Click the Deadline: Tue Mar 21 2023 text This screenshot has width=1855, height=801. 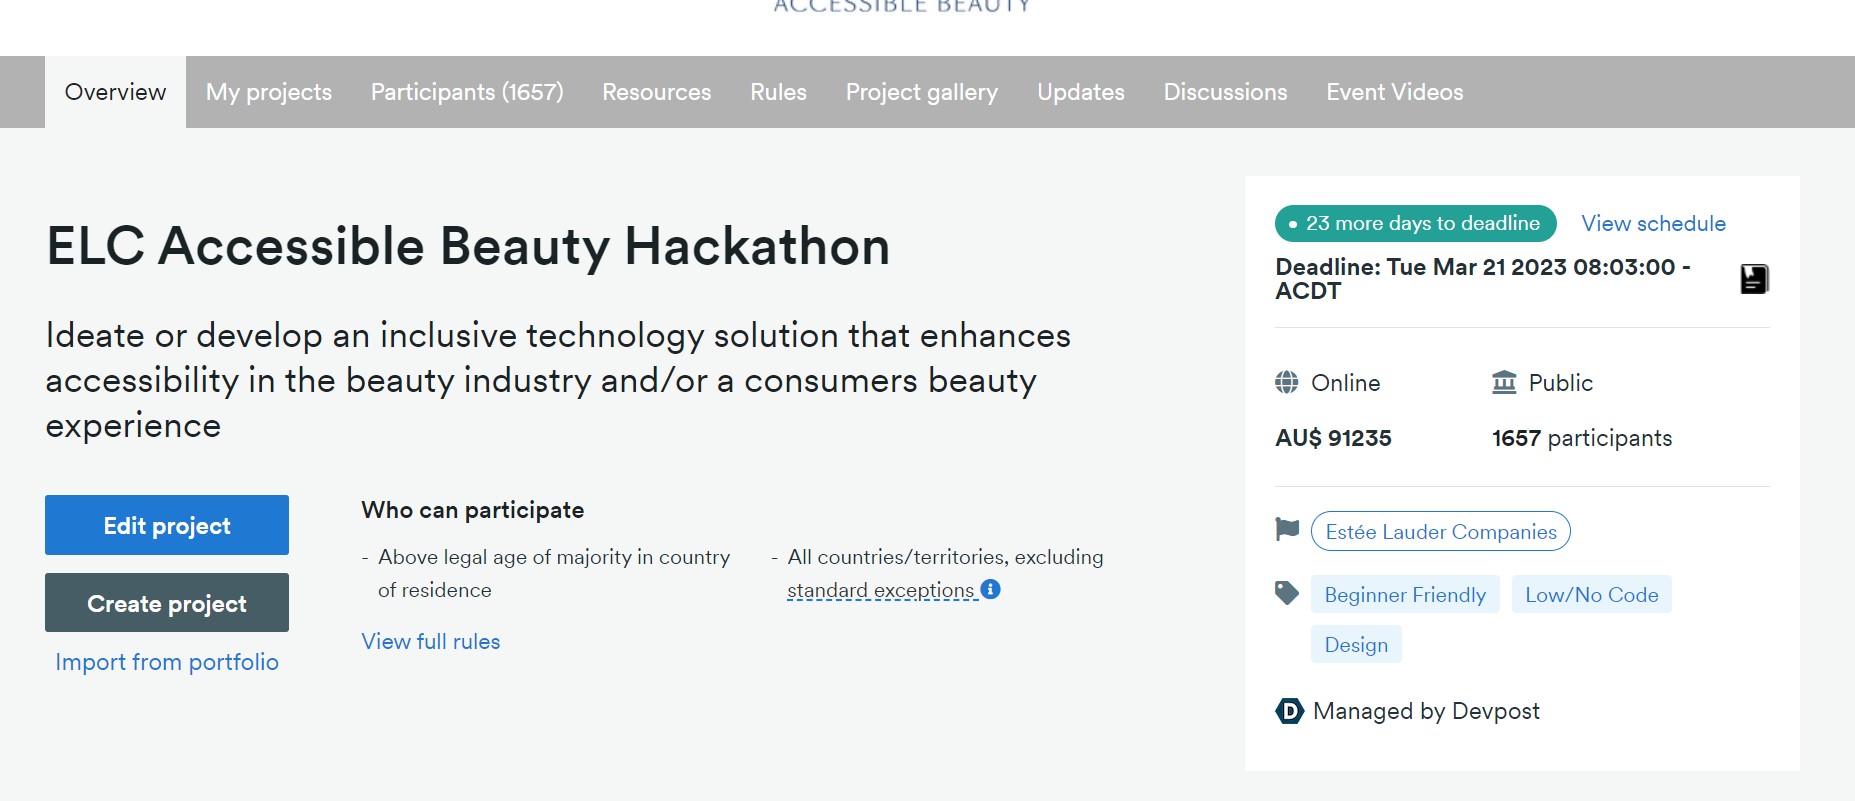[1483, 279]
